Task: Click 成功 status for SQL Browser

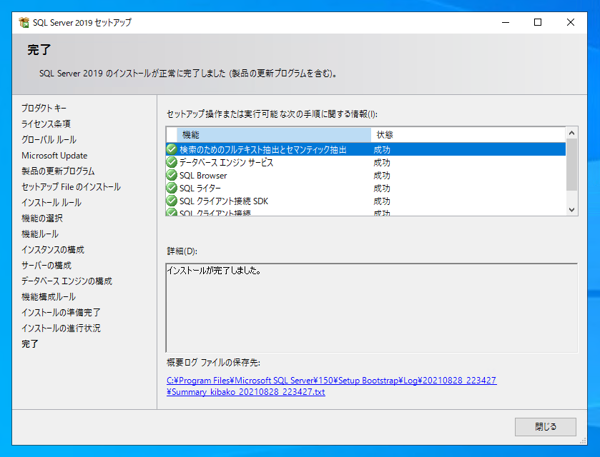Action: 382,175
